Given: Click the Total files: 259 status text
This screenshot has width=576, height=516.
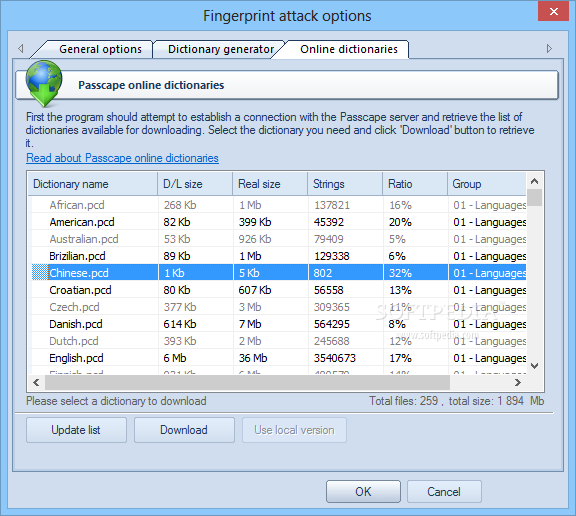Looking at the screenshot, I should pos(404,401).
